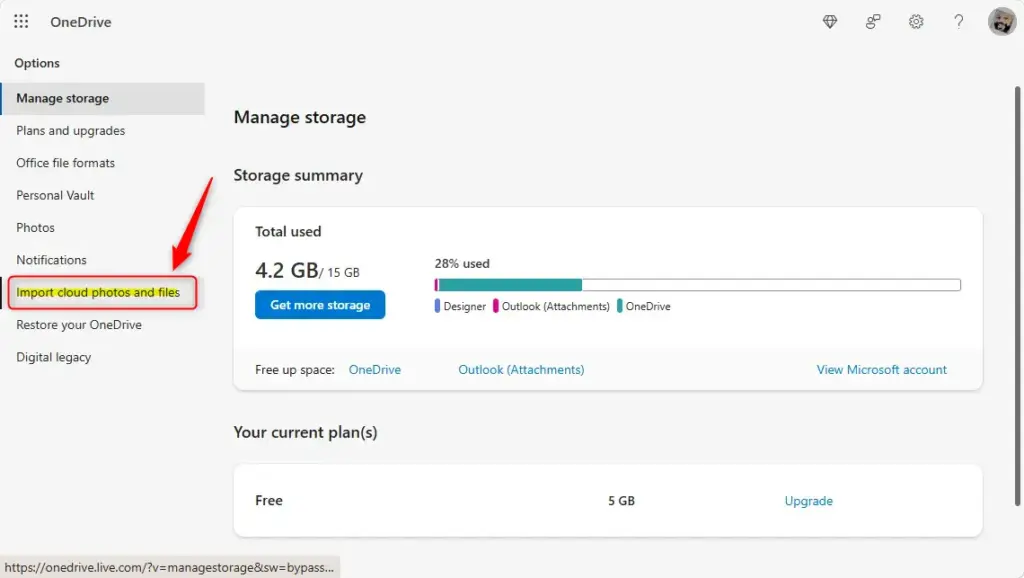This screenshot has width=1024, height=578.
Task: Click the Get more storage button
Action: (320, 305)
